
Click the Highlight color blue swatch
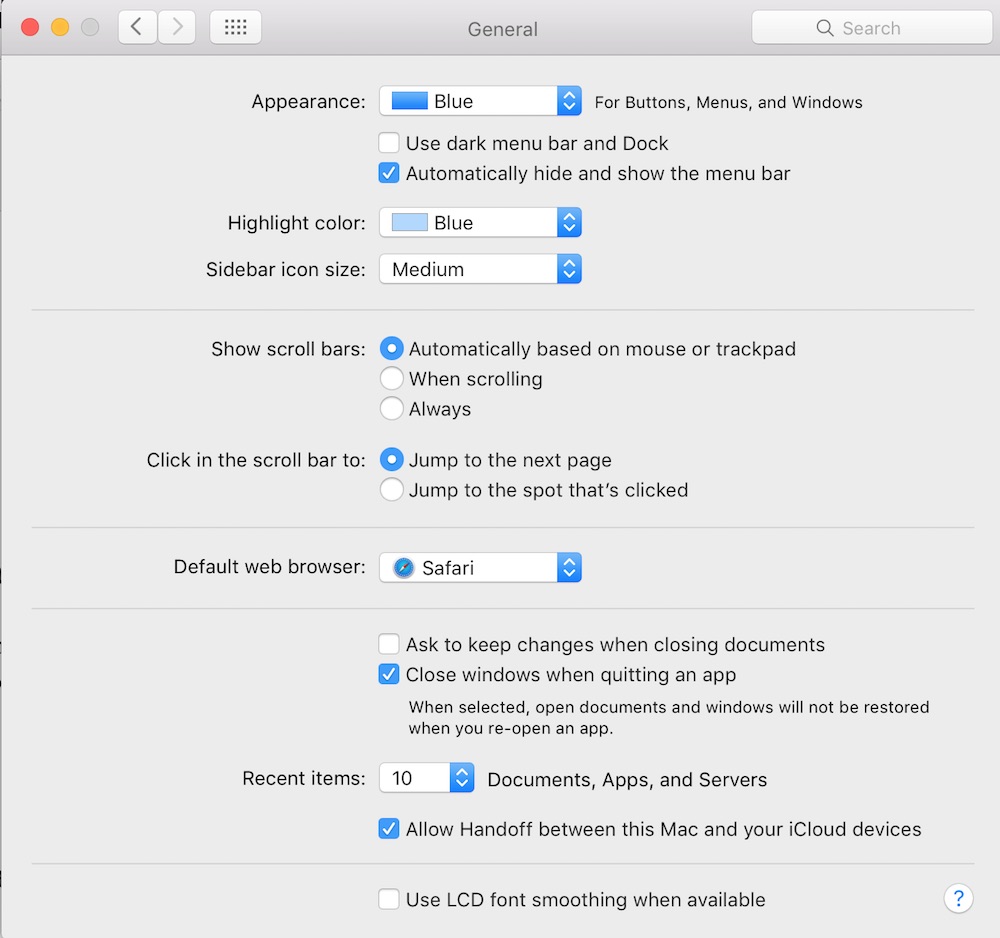pyautogui.click(x=409, y=223)
